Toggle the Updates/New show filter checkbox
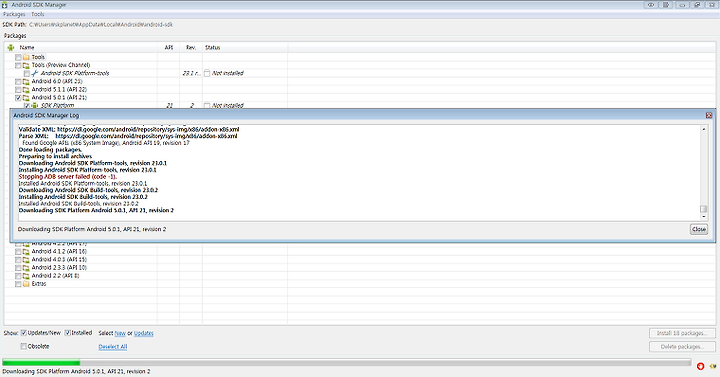The width and height of the screenshot is (720, 377). 23,333
